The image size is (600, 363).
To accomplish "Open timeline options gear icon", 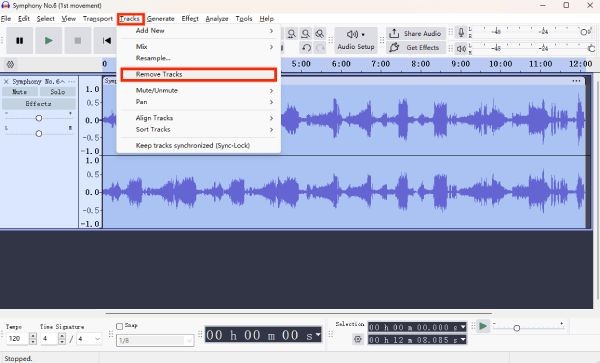I will coord(10,64).
